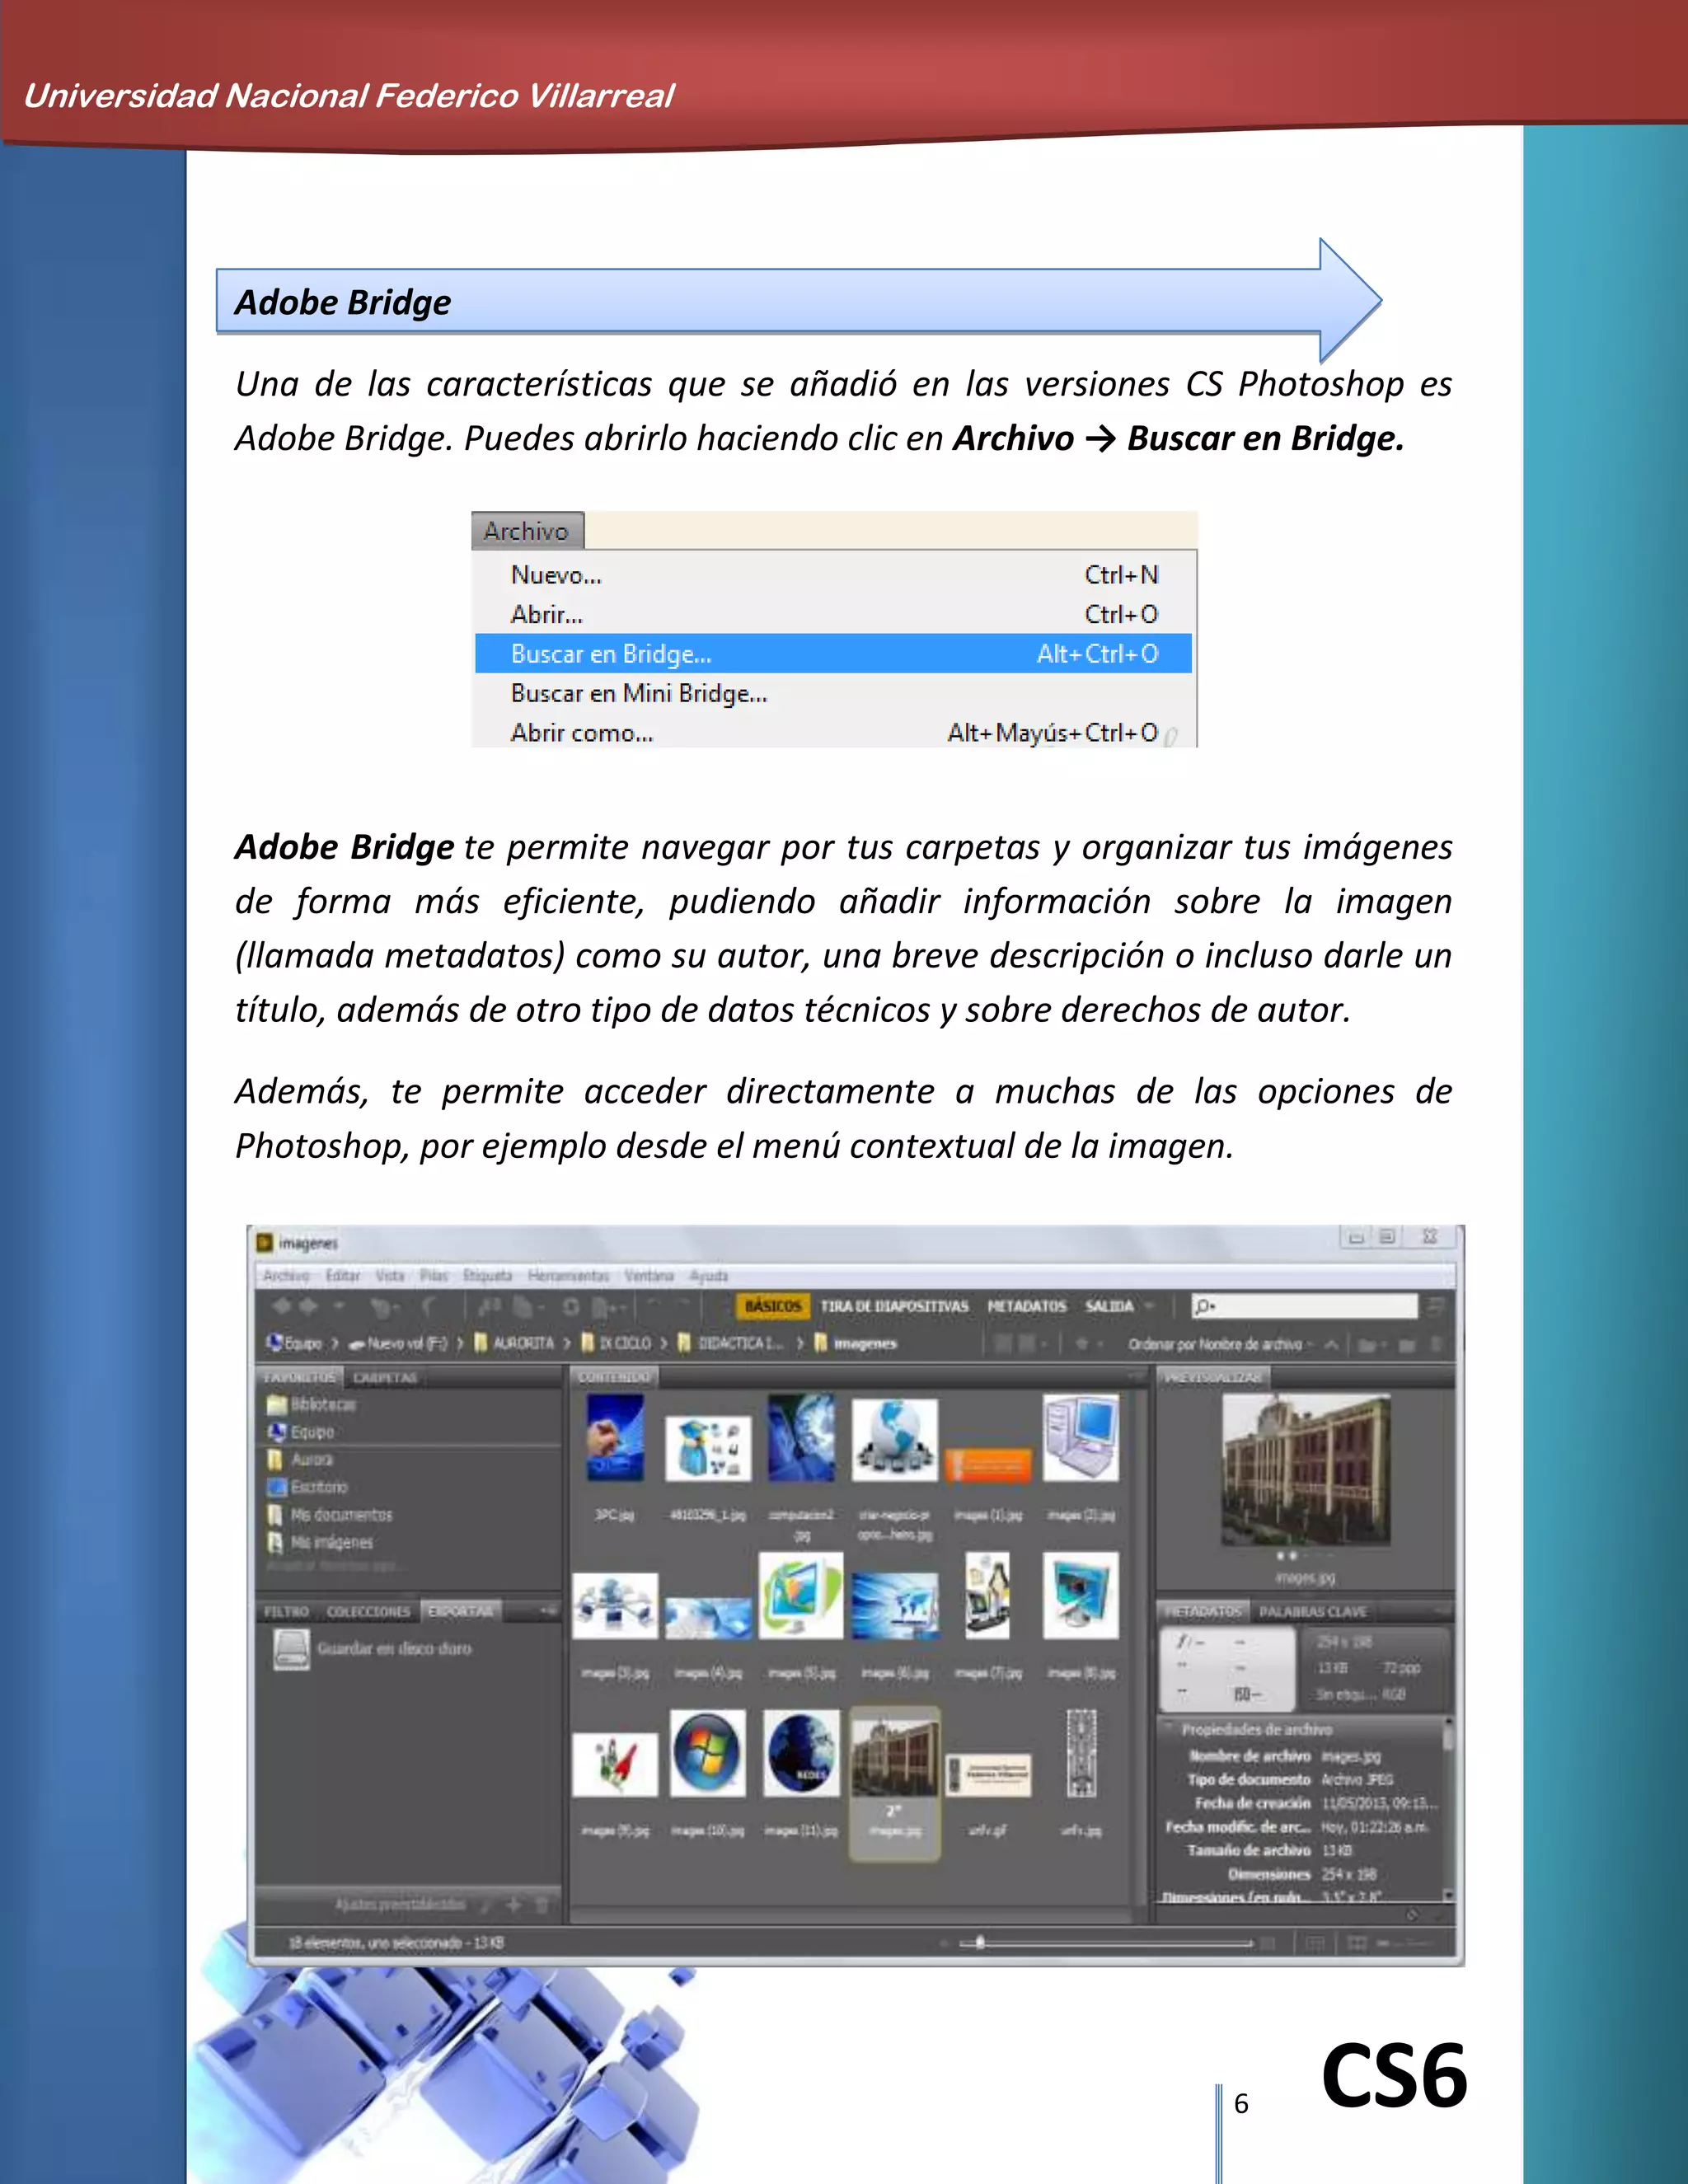Switch to the COLECCIONES panel tab
The image size is (1688, 2184).
[x=368, y=1612]
